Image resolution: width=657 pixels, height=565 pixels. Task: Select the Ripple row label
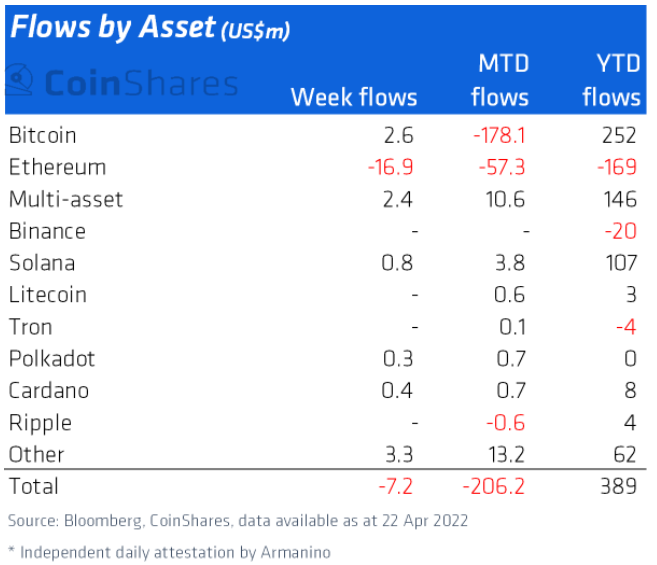pos(39,423)
